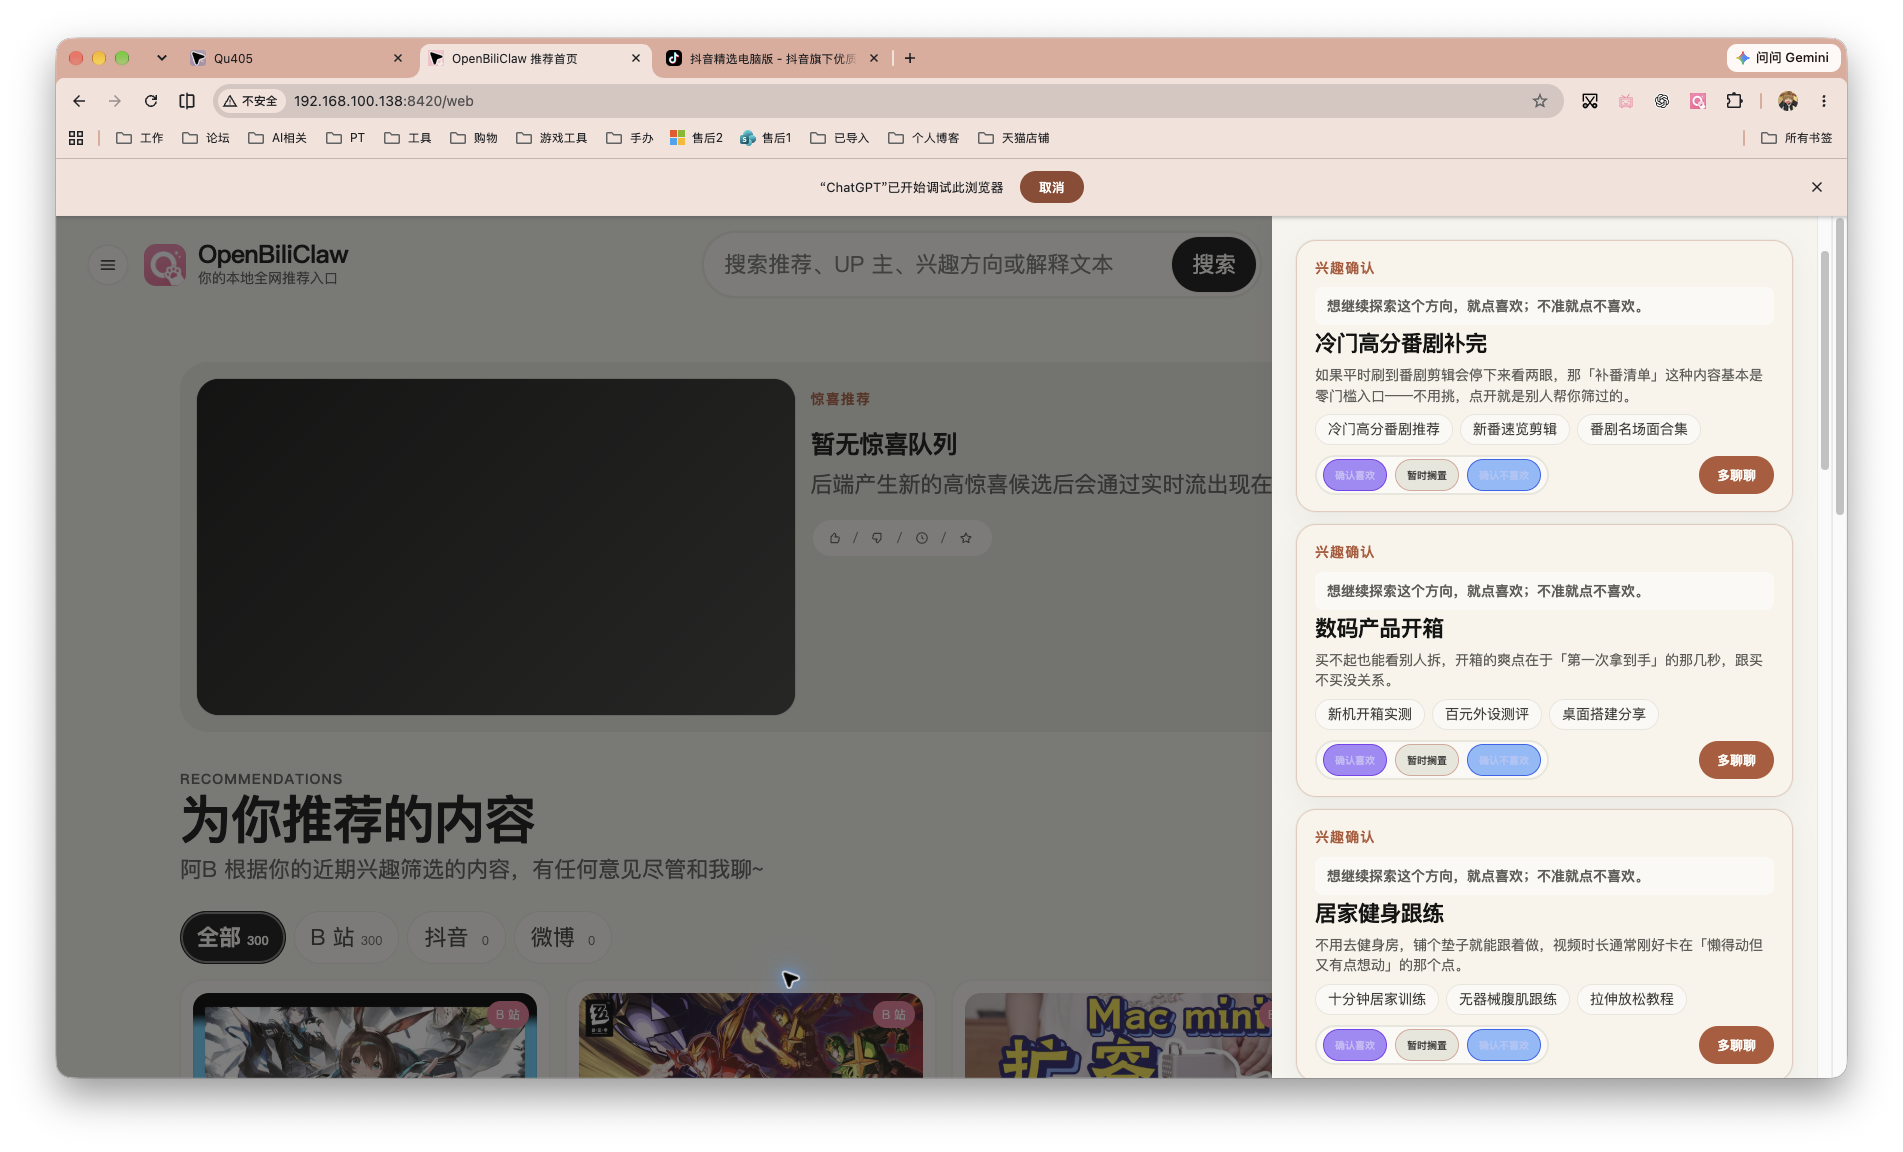
Task: Select 确认喜欢 for 数码产品开箱
Action: pyautogui.click(x=1355, y=760)
